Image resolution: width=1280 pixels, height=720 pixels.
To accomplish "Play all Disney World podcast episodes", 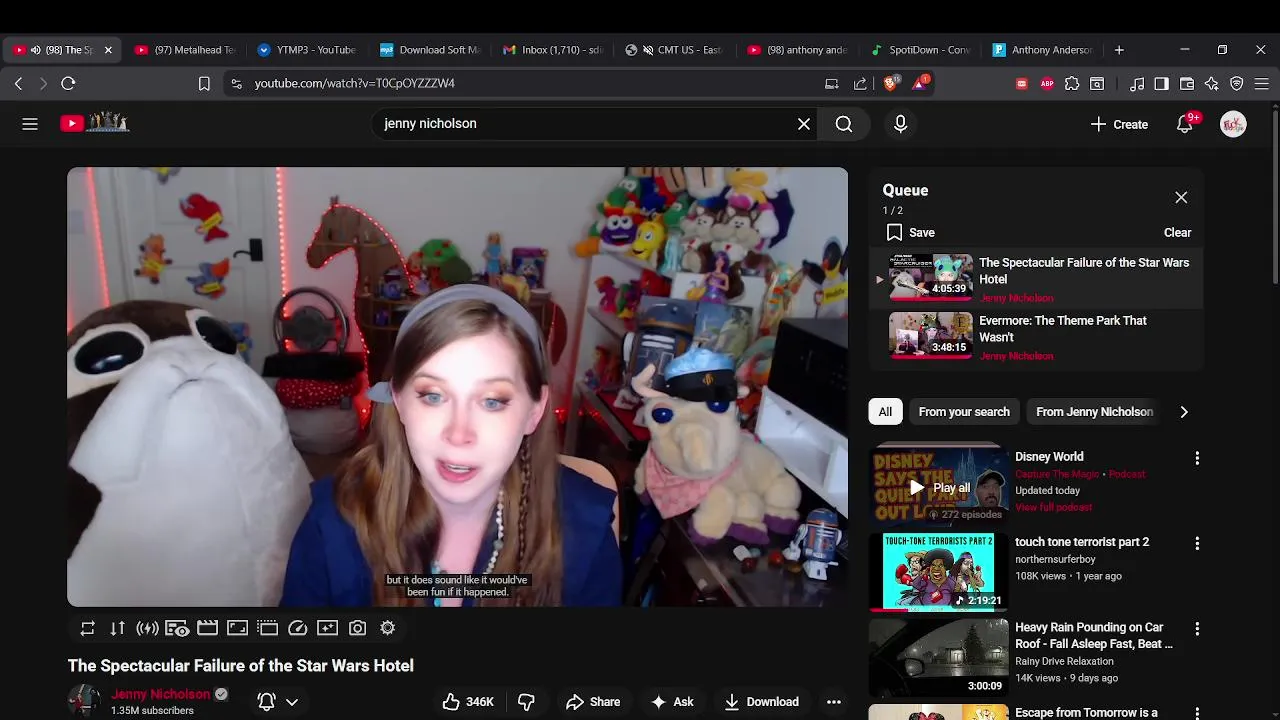I will [x=940, y=488].
